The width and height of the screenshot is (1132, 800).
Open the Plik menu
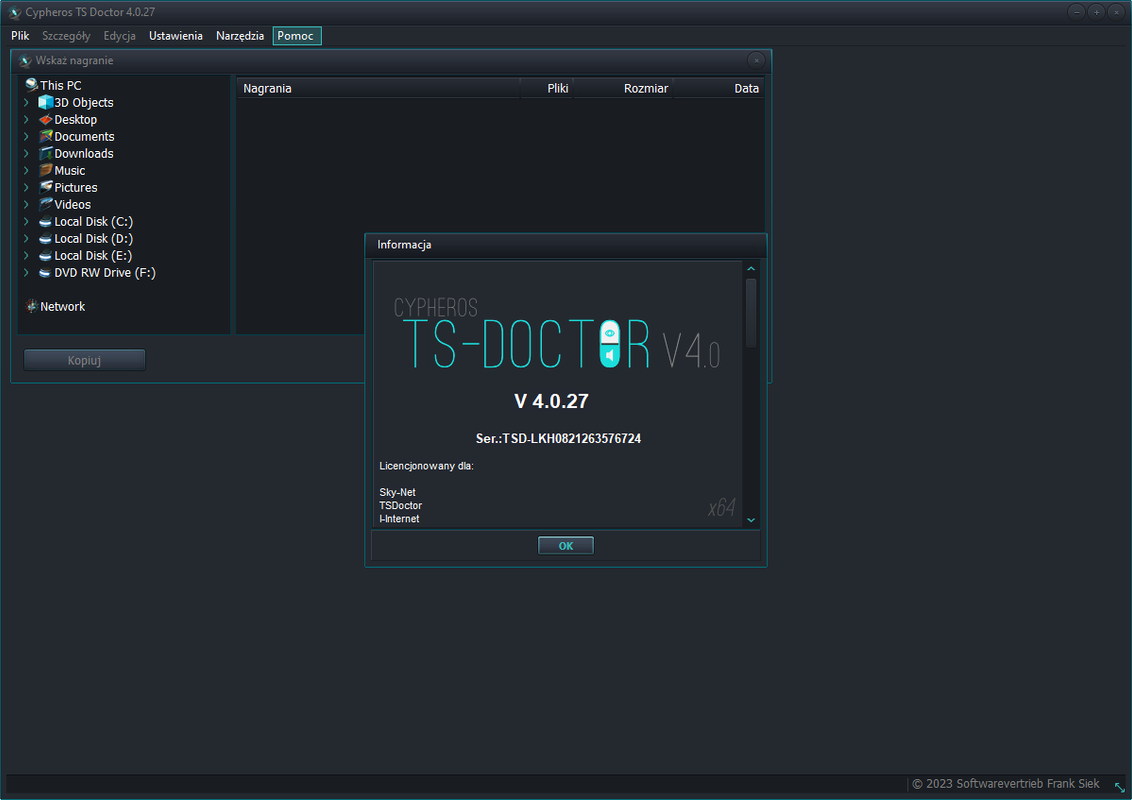coord(20,36)
